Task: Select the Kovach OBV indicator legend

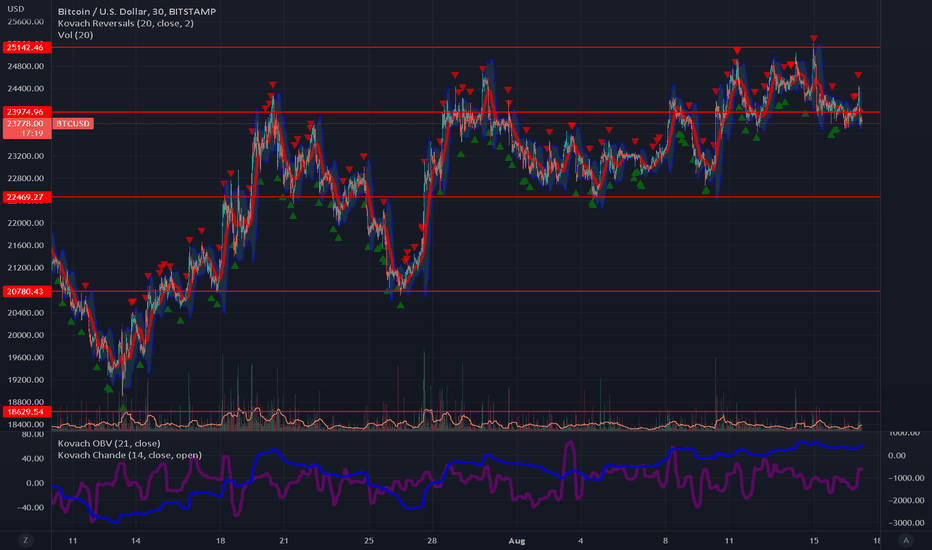Action: tap(109, 444)
